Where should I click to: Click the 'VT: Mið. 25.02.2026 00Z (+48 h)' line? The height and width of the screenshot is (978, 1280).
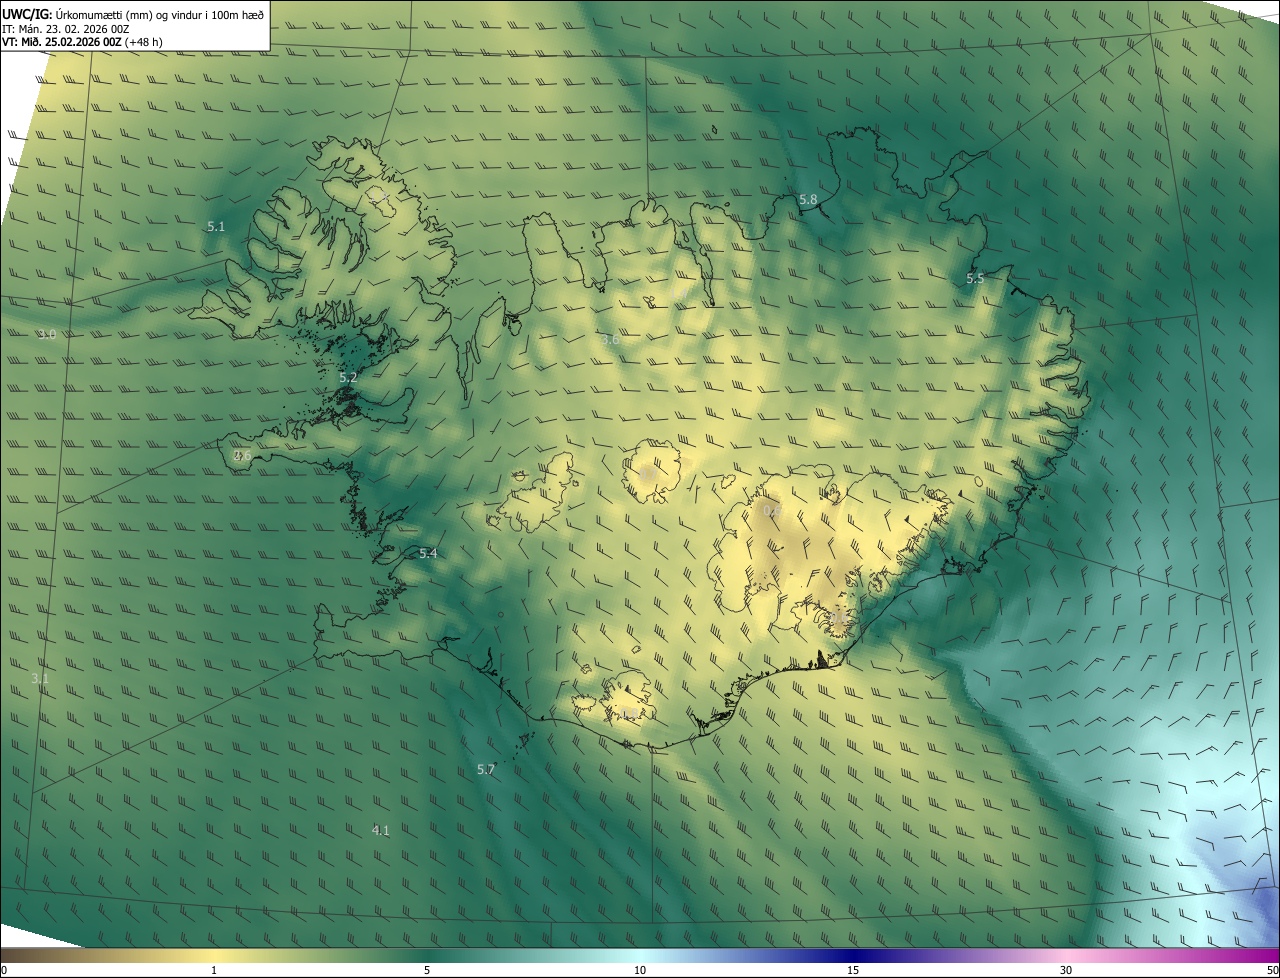click(82, 42)
